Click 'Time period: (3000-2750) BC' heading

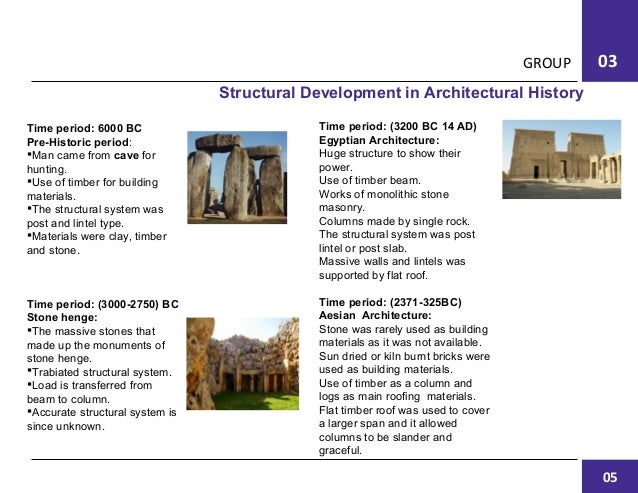(x=103, y=304)
